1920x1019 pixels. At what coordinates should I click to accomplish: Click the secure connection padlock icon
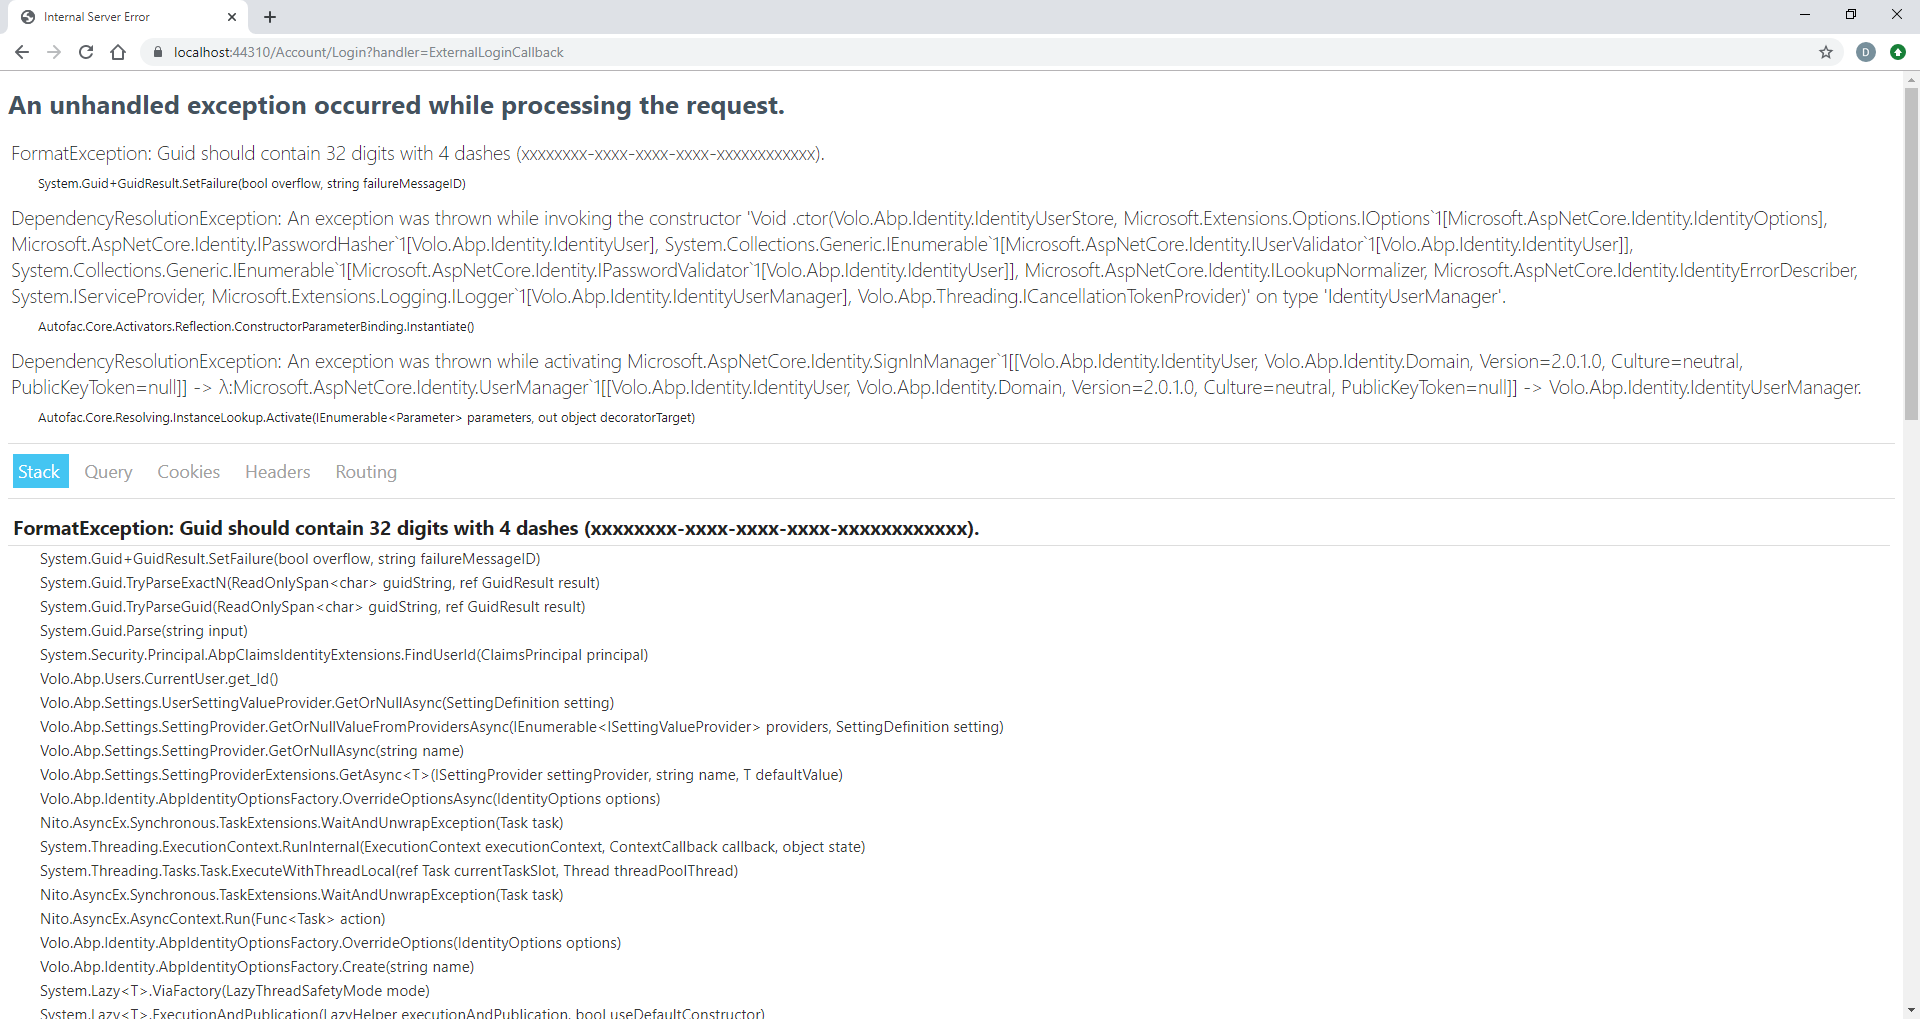click(157, 52)
